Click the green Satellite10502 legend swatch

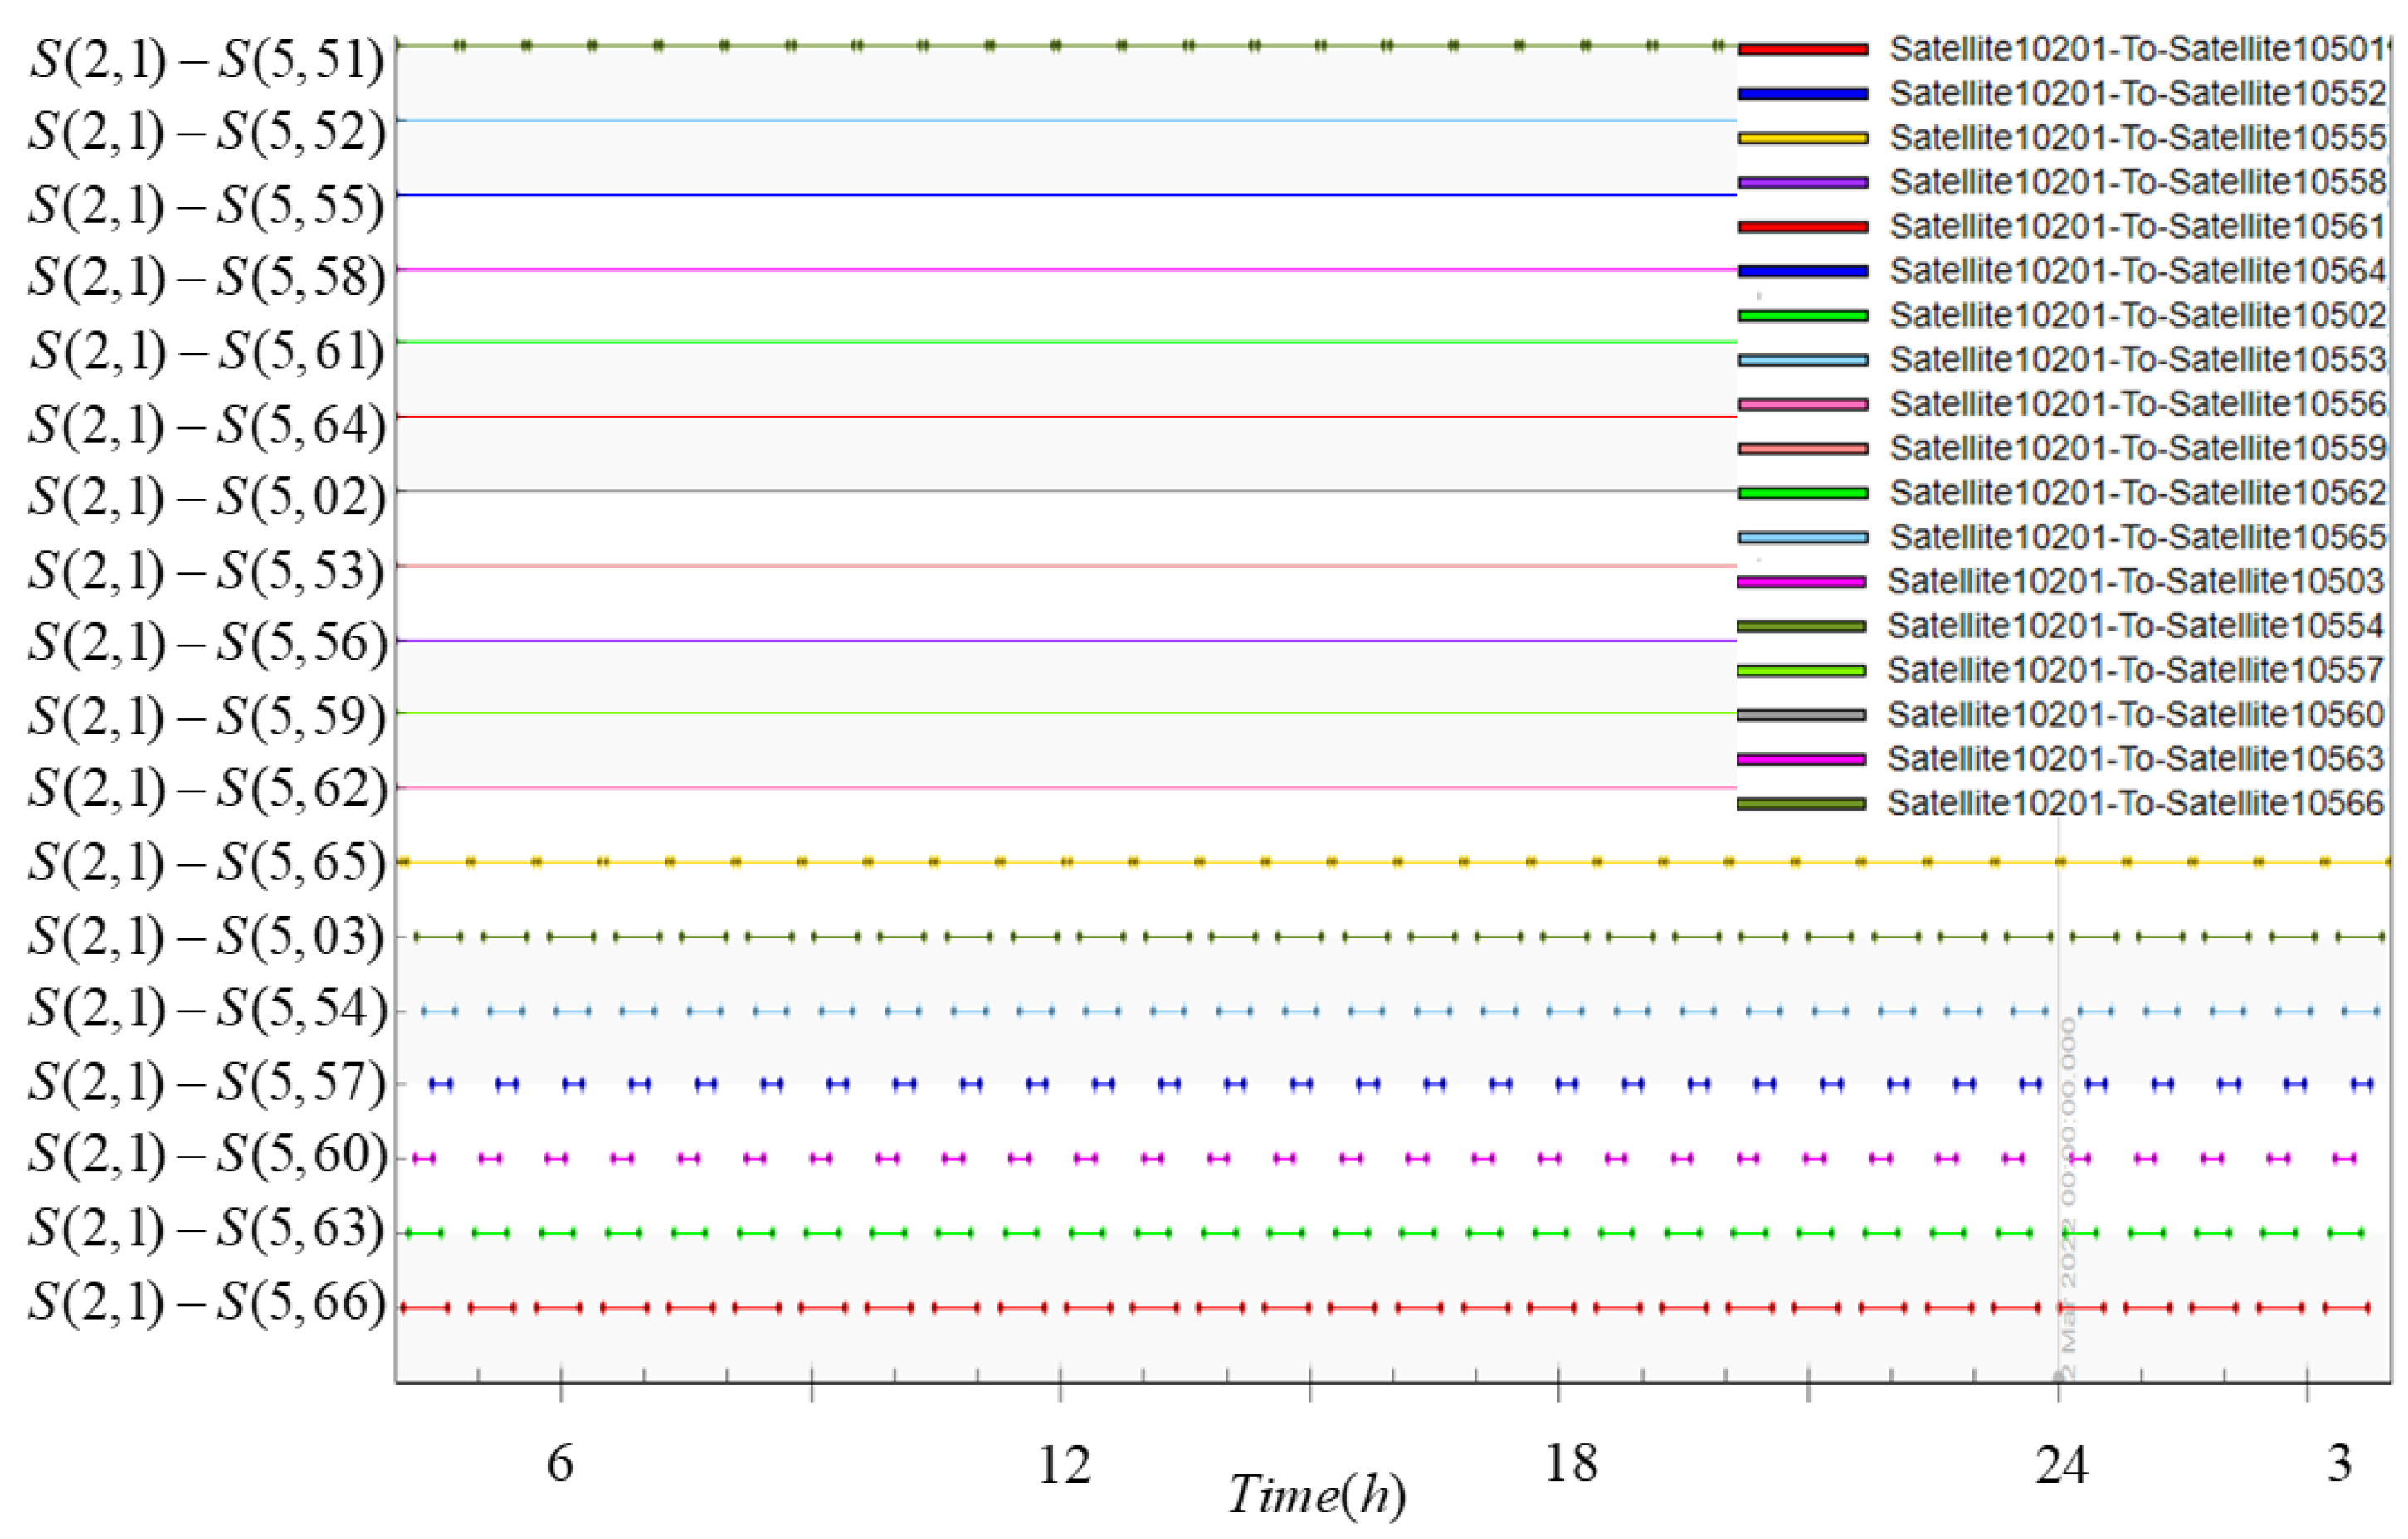click(1802, 316)
